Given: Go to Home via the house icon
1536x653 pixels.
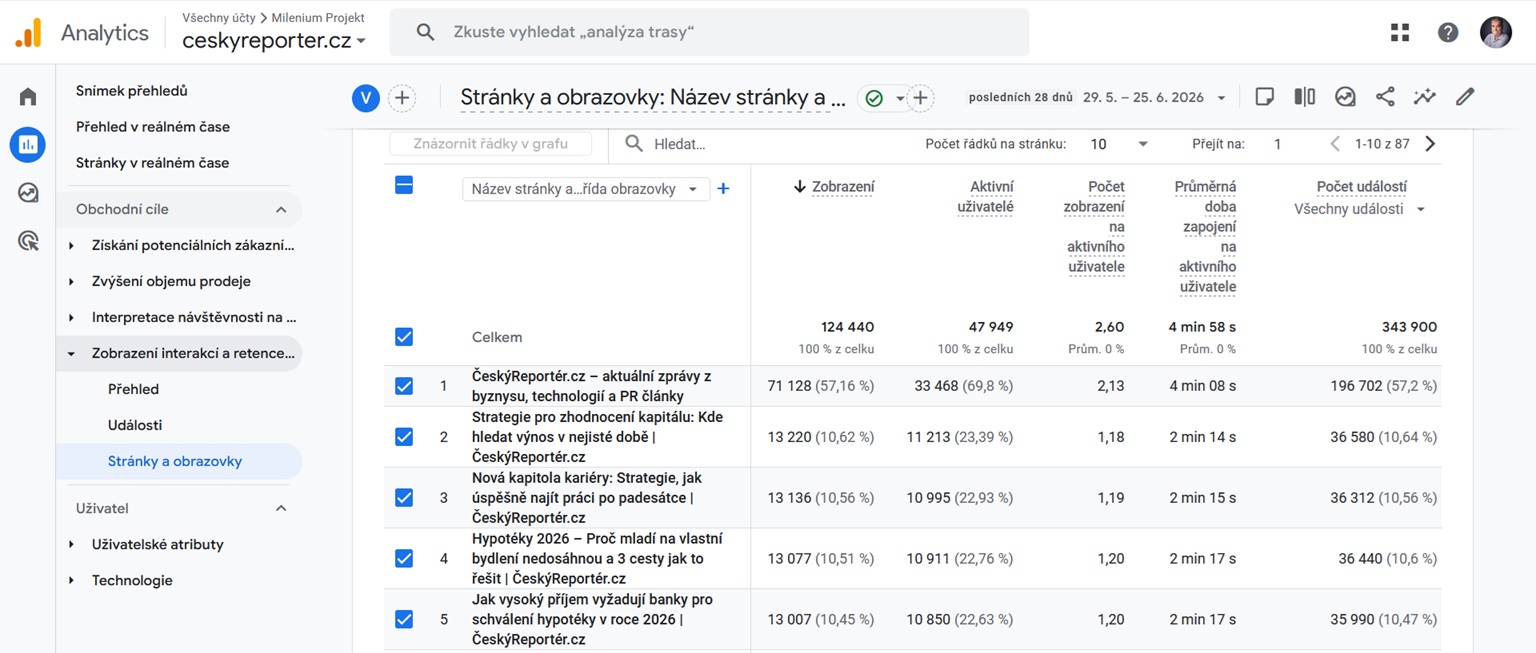Looking at the screenshot, I should point(28,96).
